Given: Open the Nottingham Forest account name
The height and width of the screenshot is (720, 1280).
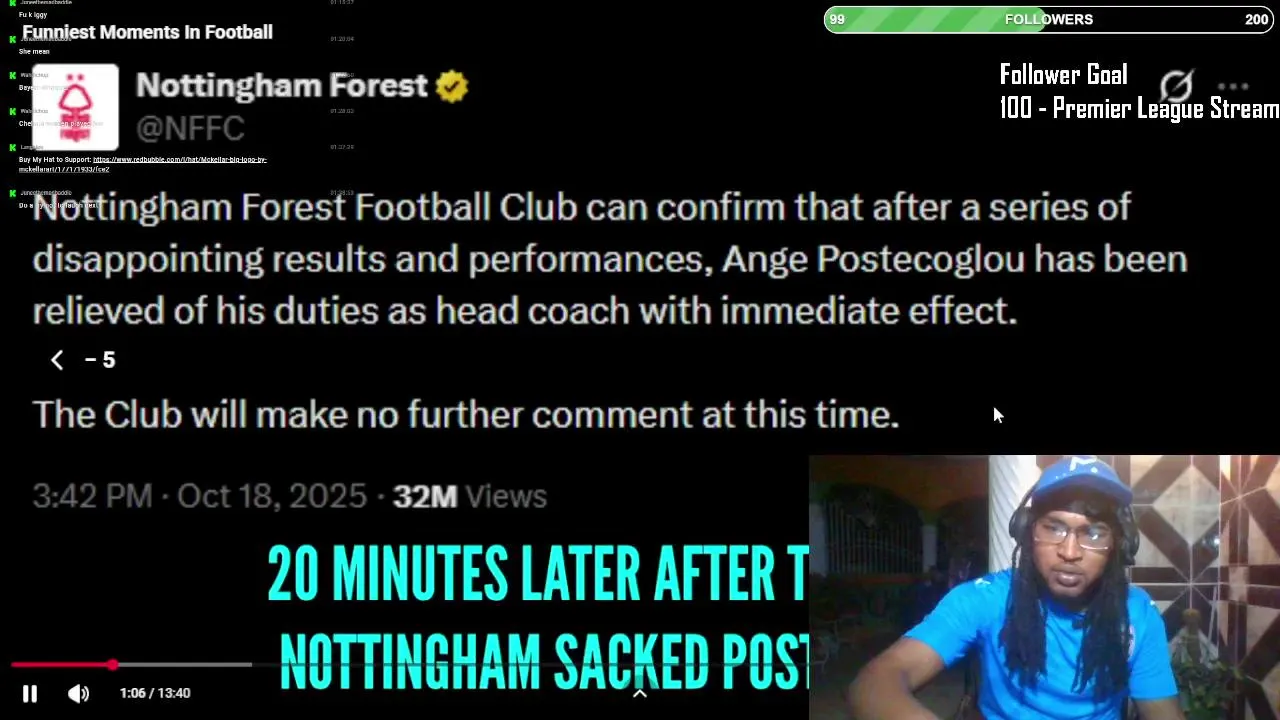Looking at the screenshot, I should click(x=282, y=86).
